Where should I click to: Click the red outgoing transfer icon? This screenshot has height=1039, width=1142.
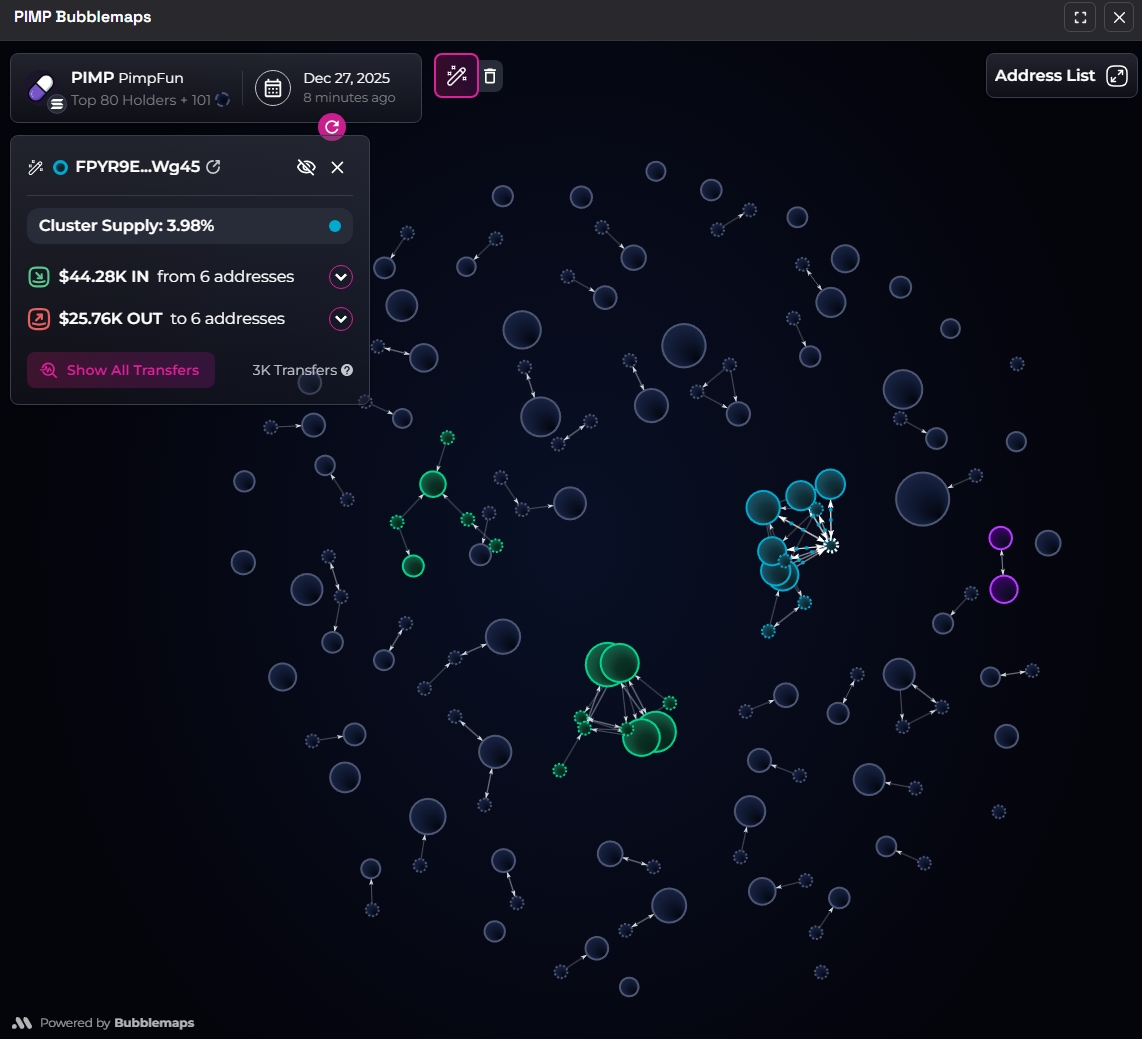[39, 319]
